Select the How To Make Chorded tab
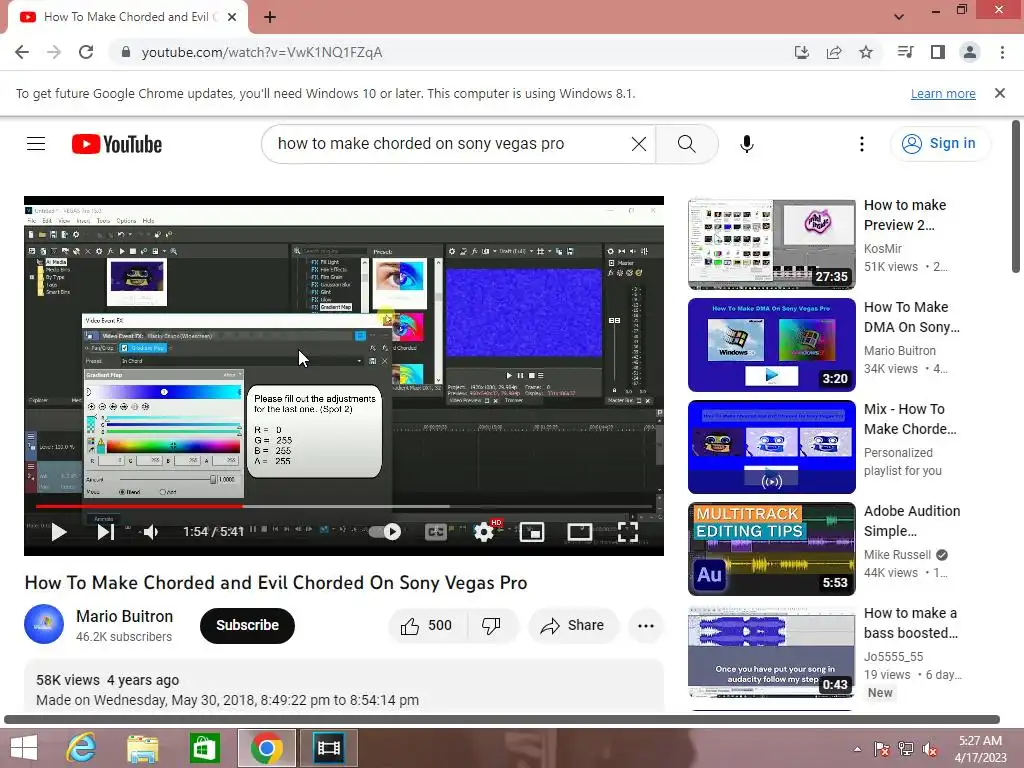The image size is (1024, 768). click(x=127, y=17)
